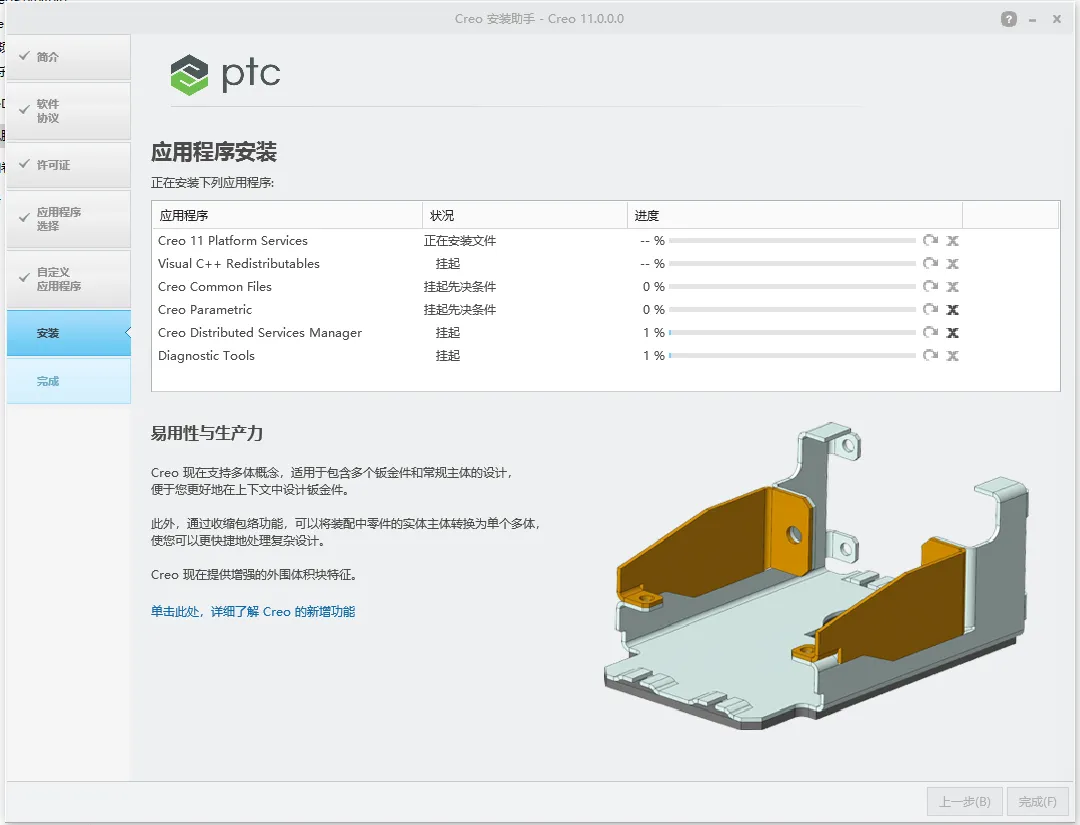Click 易用性与生产力 heading
1080x825 pixels.
pos(207,433)
